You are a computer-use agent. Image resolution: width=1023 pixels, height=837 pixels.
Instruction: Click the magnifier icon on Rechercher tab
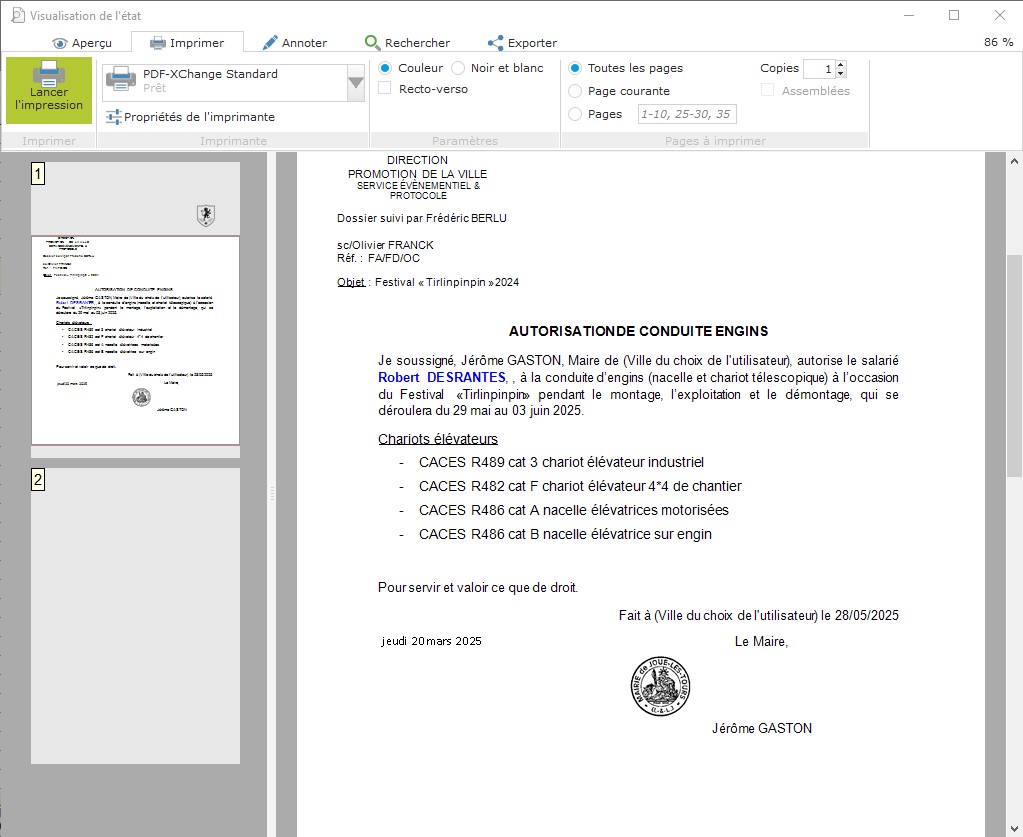click(372, 43)
